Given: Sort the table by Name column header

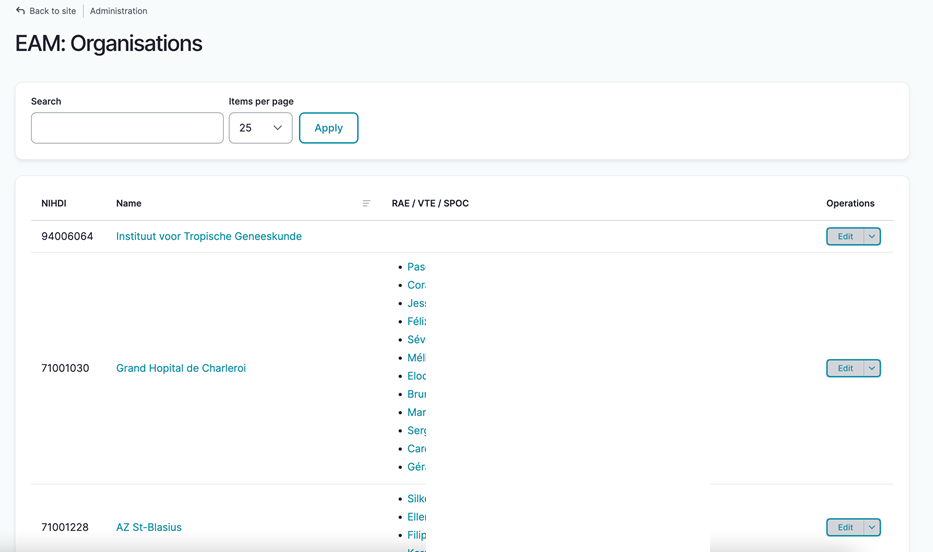Looking at the screenshot, I should tap(128, 203).
